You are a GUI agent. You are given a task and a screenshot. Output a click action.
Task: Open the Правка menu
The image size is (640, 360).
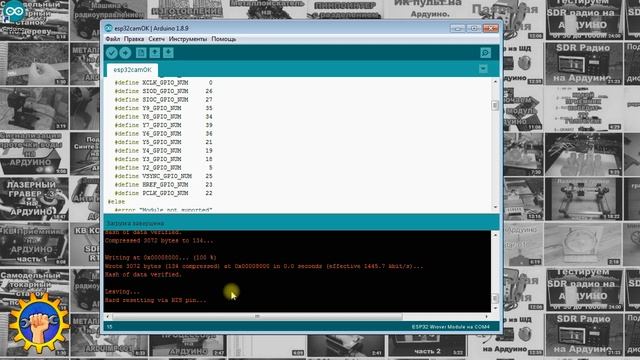click(x=134, y=39)
